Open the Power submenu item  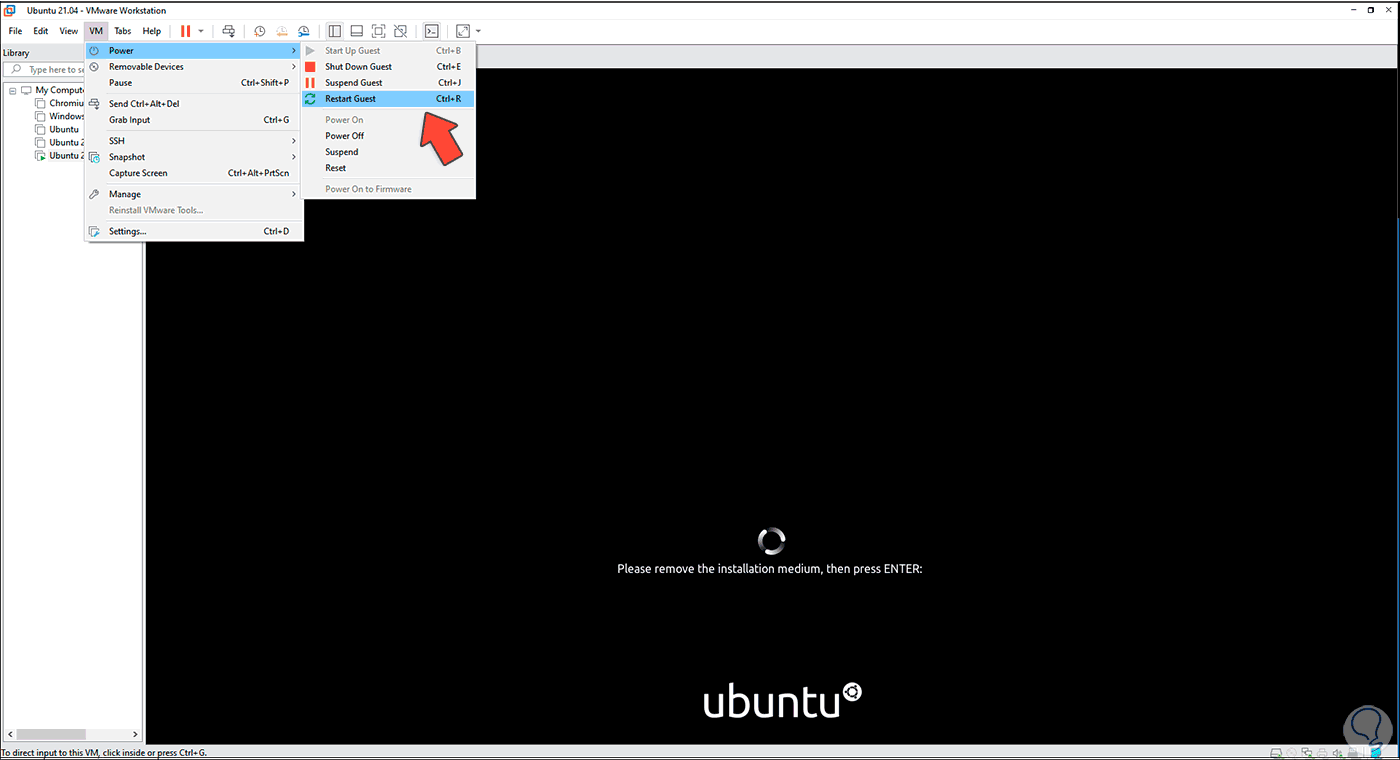coord(193,51)
